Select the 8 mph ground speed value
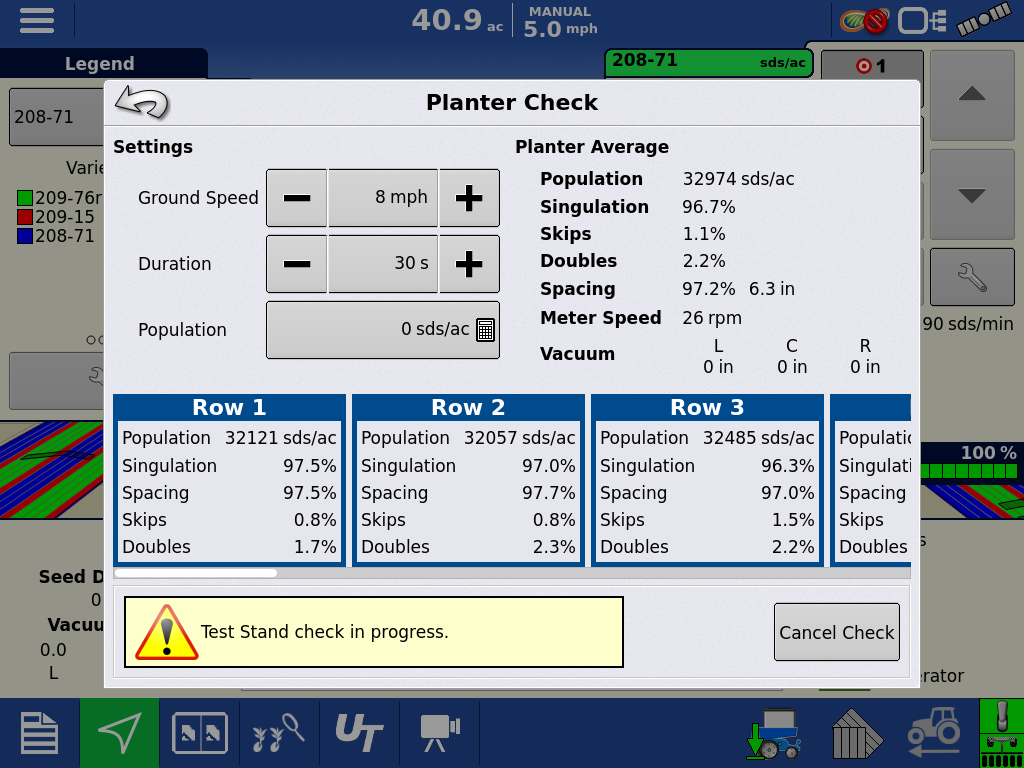The image size is (1024, 768). click(x=383, y=198)
